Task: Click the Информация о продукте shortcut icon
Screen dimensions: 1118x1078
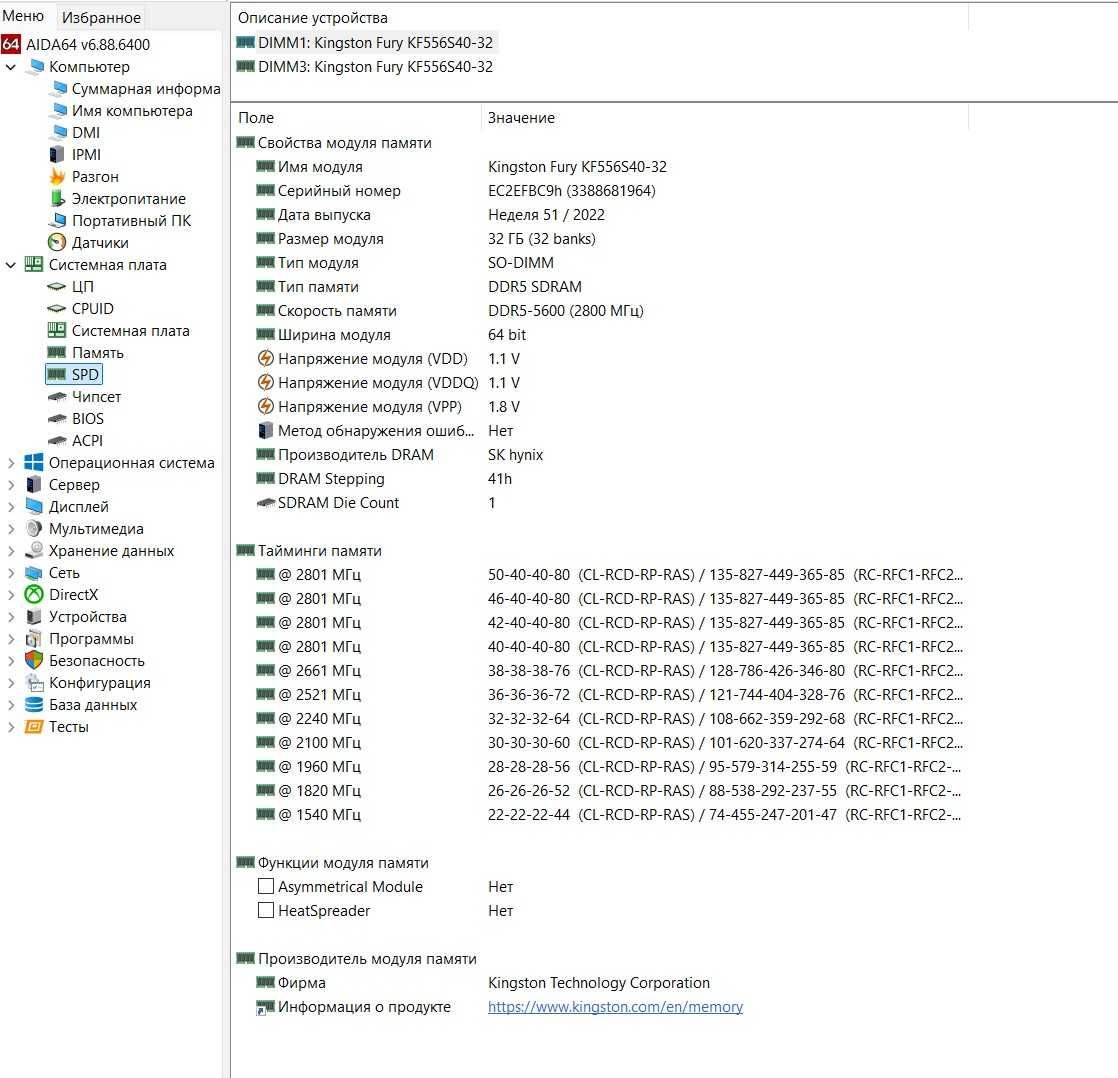Action: (x=265, y=1007)
